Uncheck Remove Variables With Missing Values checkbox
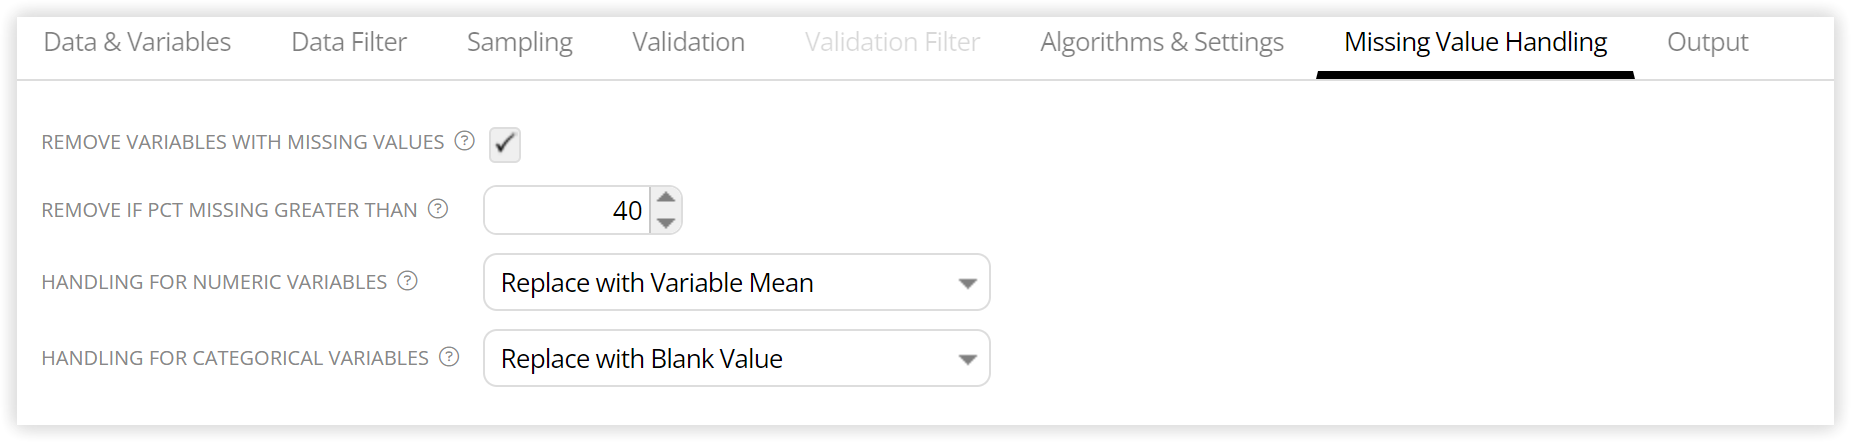The height and width of the screenshot is (442, 1851). coord(505,144)
